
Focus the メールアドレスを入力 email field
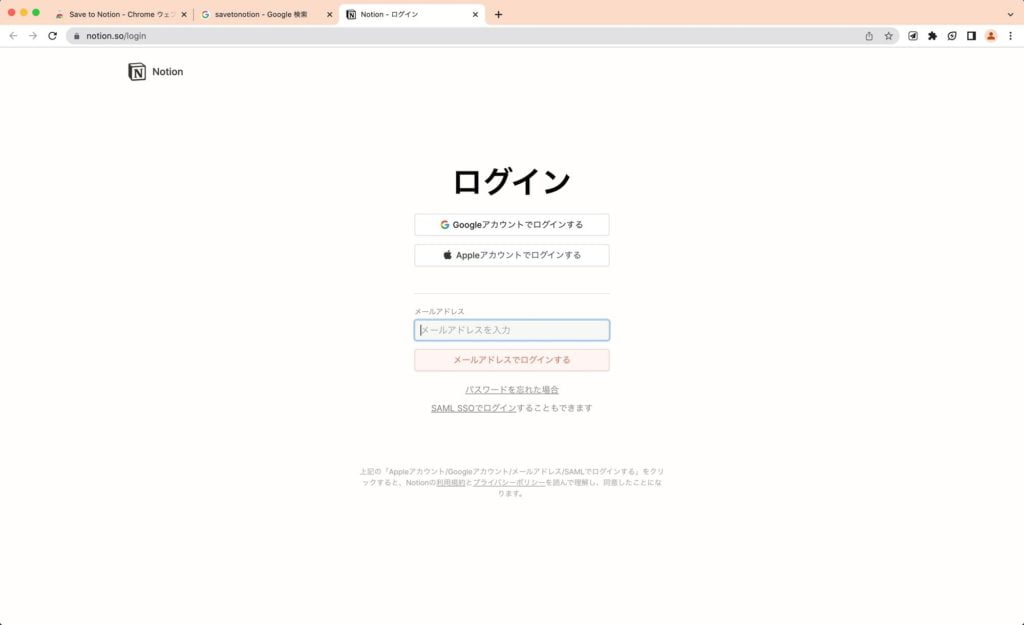pyautogui.click(x=512, y=330)
